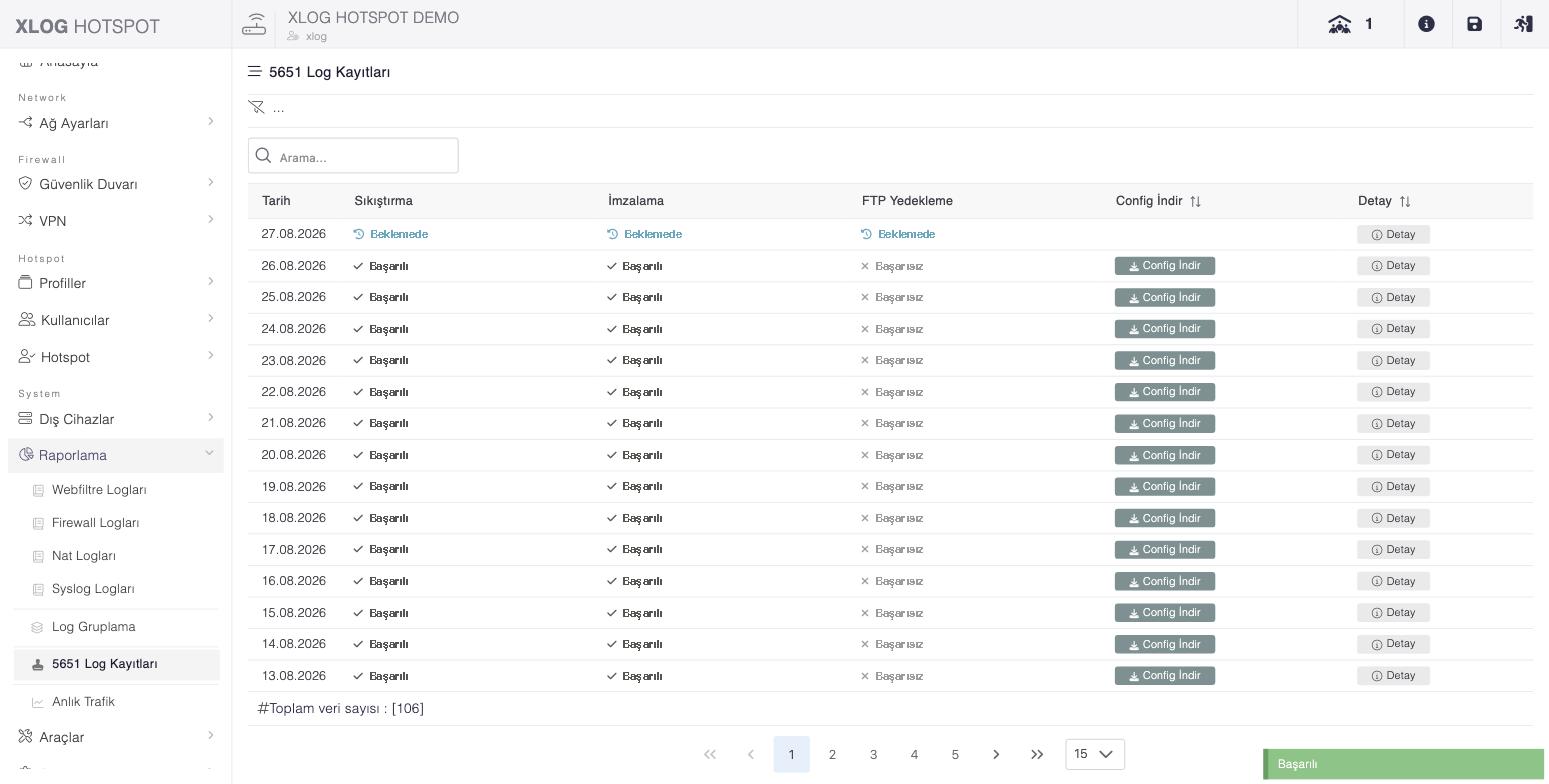Click the save disk icon in header
Viewport: 1549px width, 784px height.
1475,24
